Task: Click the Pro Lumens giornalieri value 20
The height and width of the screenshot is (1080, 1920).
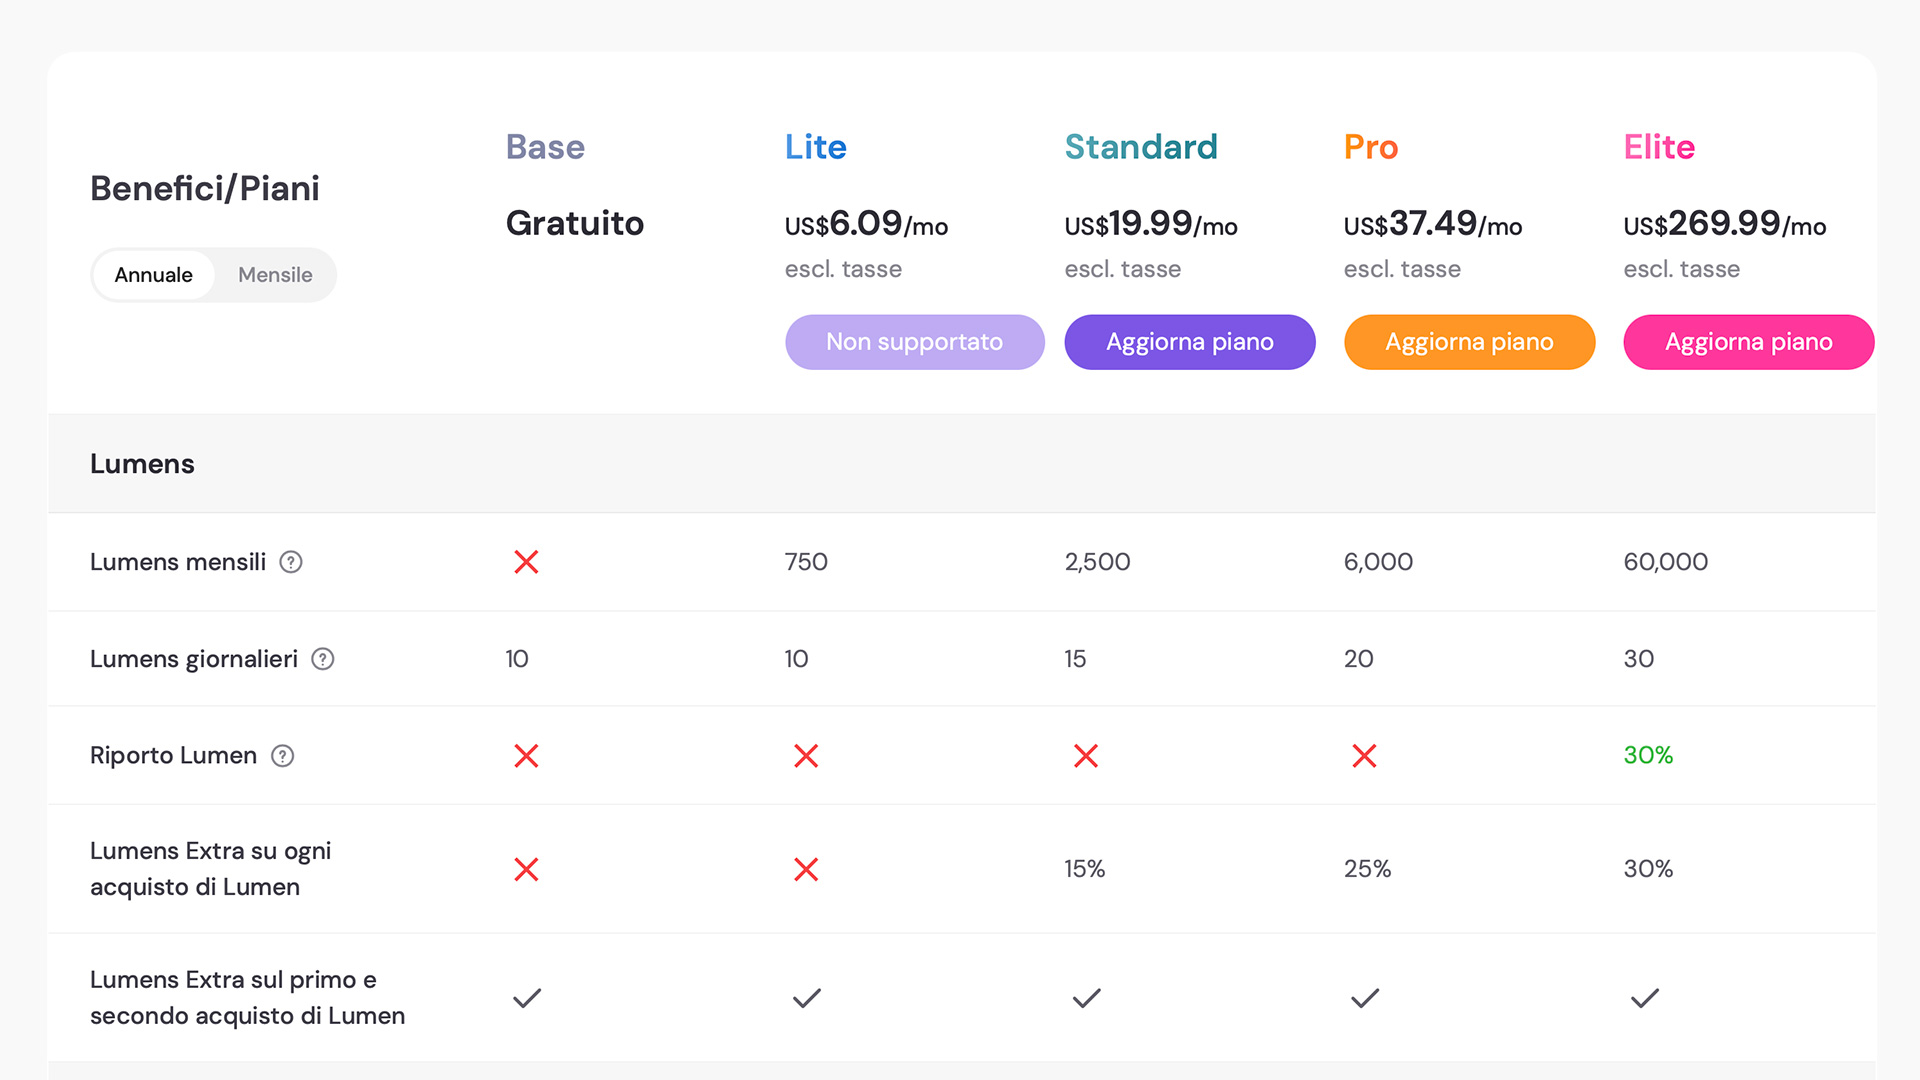Action: pyautogui.click(x=1359, y=659)
